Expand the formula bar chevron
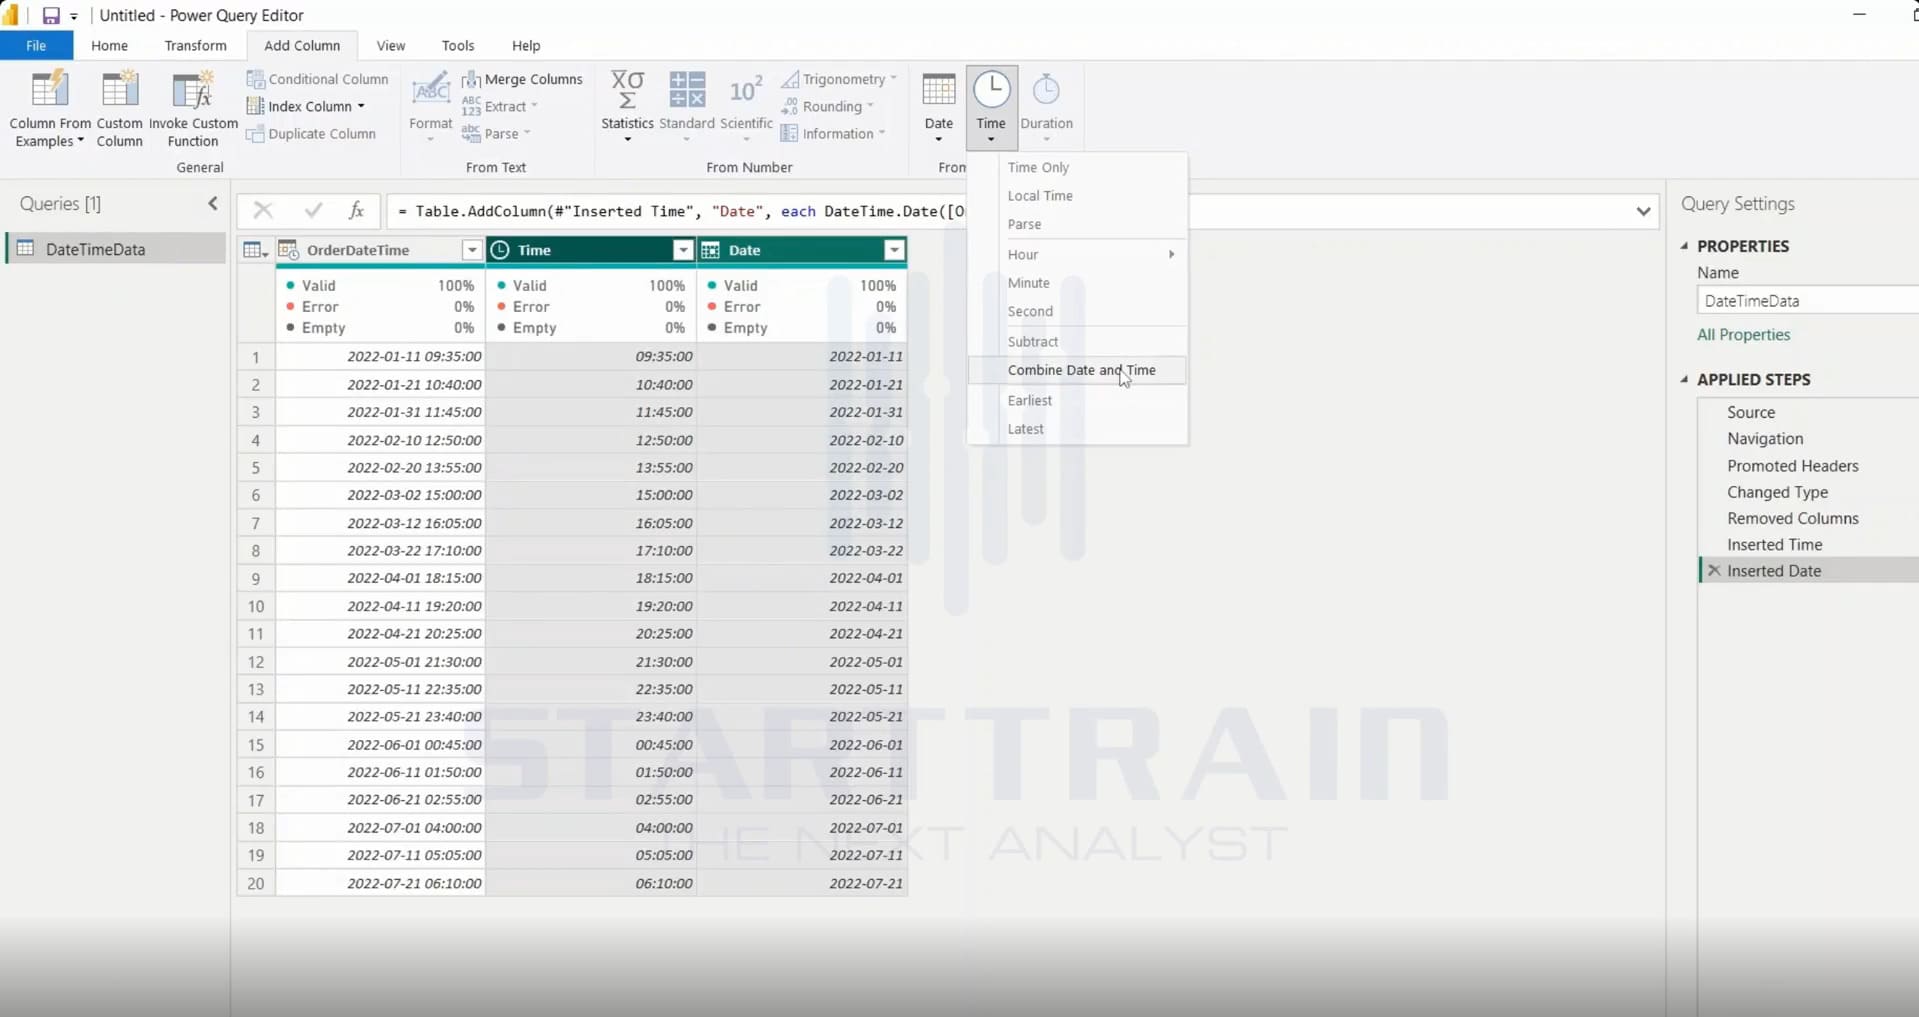 pyautogui.click(x=1643, y=211)
